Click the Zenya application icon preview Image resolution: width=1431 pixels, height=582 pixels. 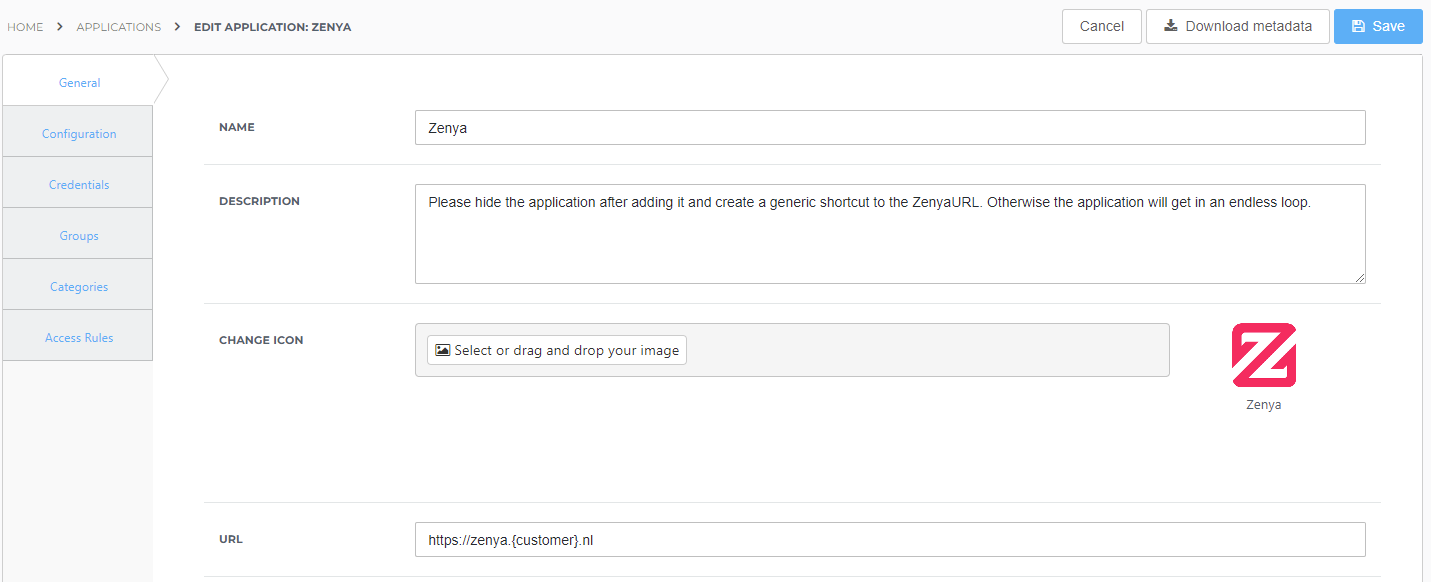pyautogui.click(x=1264, y=355)
